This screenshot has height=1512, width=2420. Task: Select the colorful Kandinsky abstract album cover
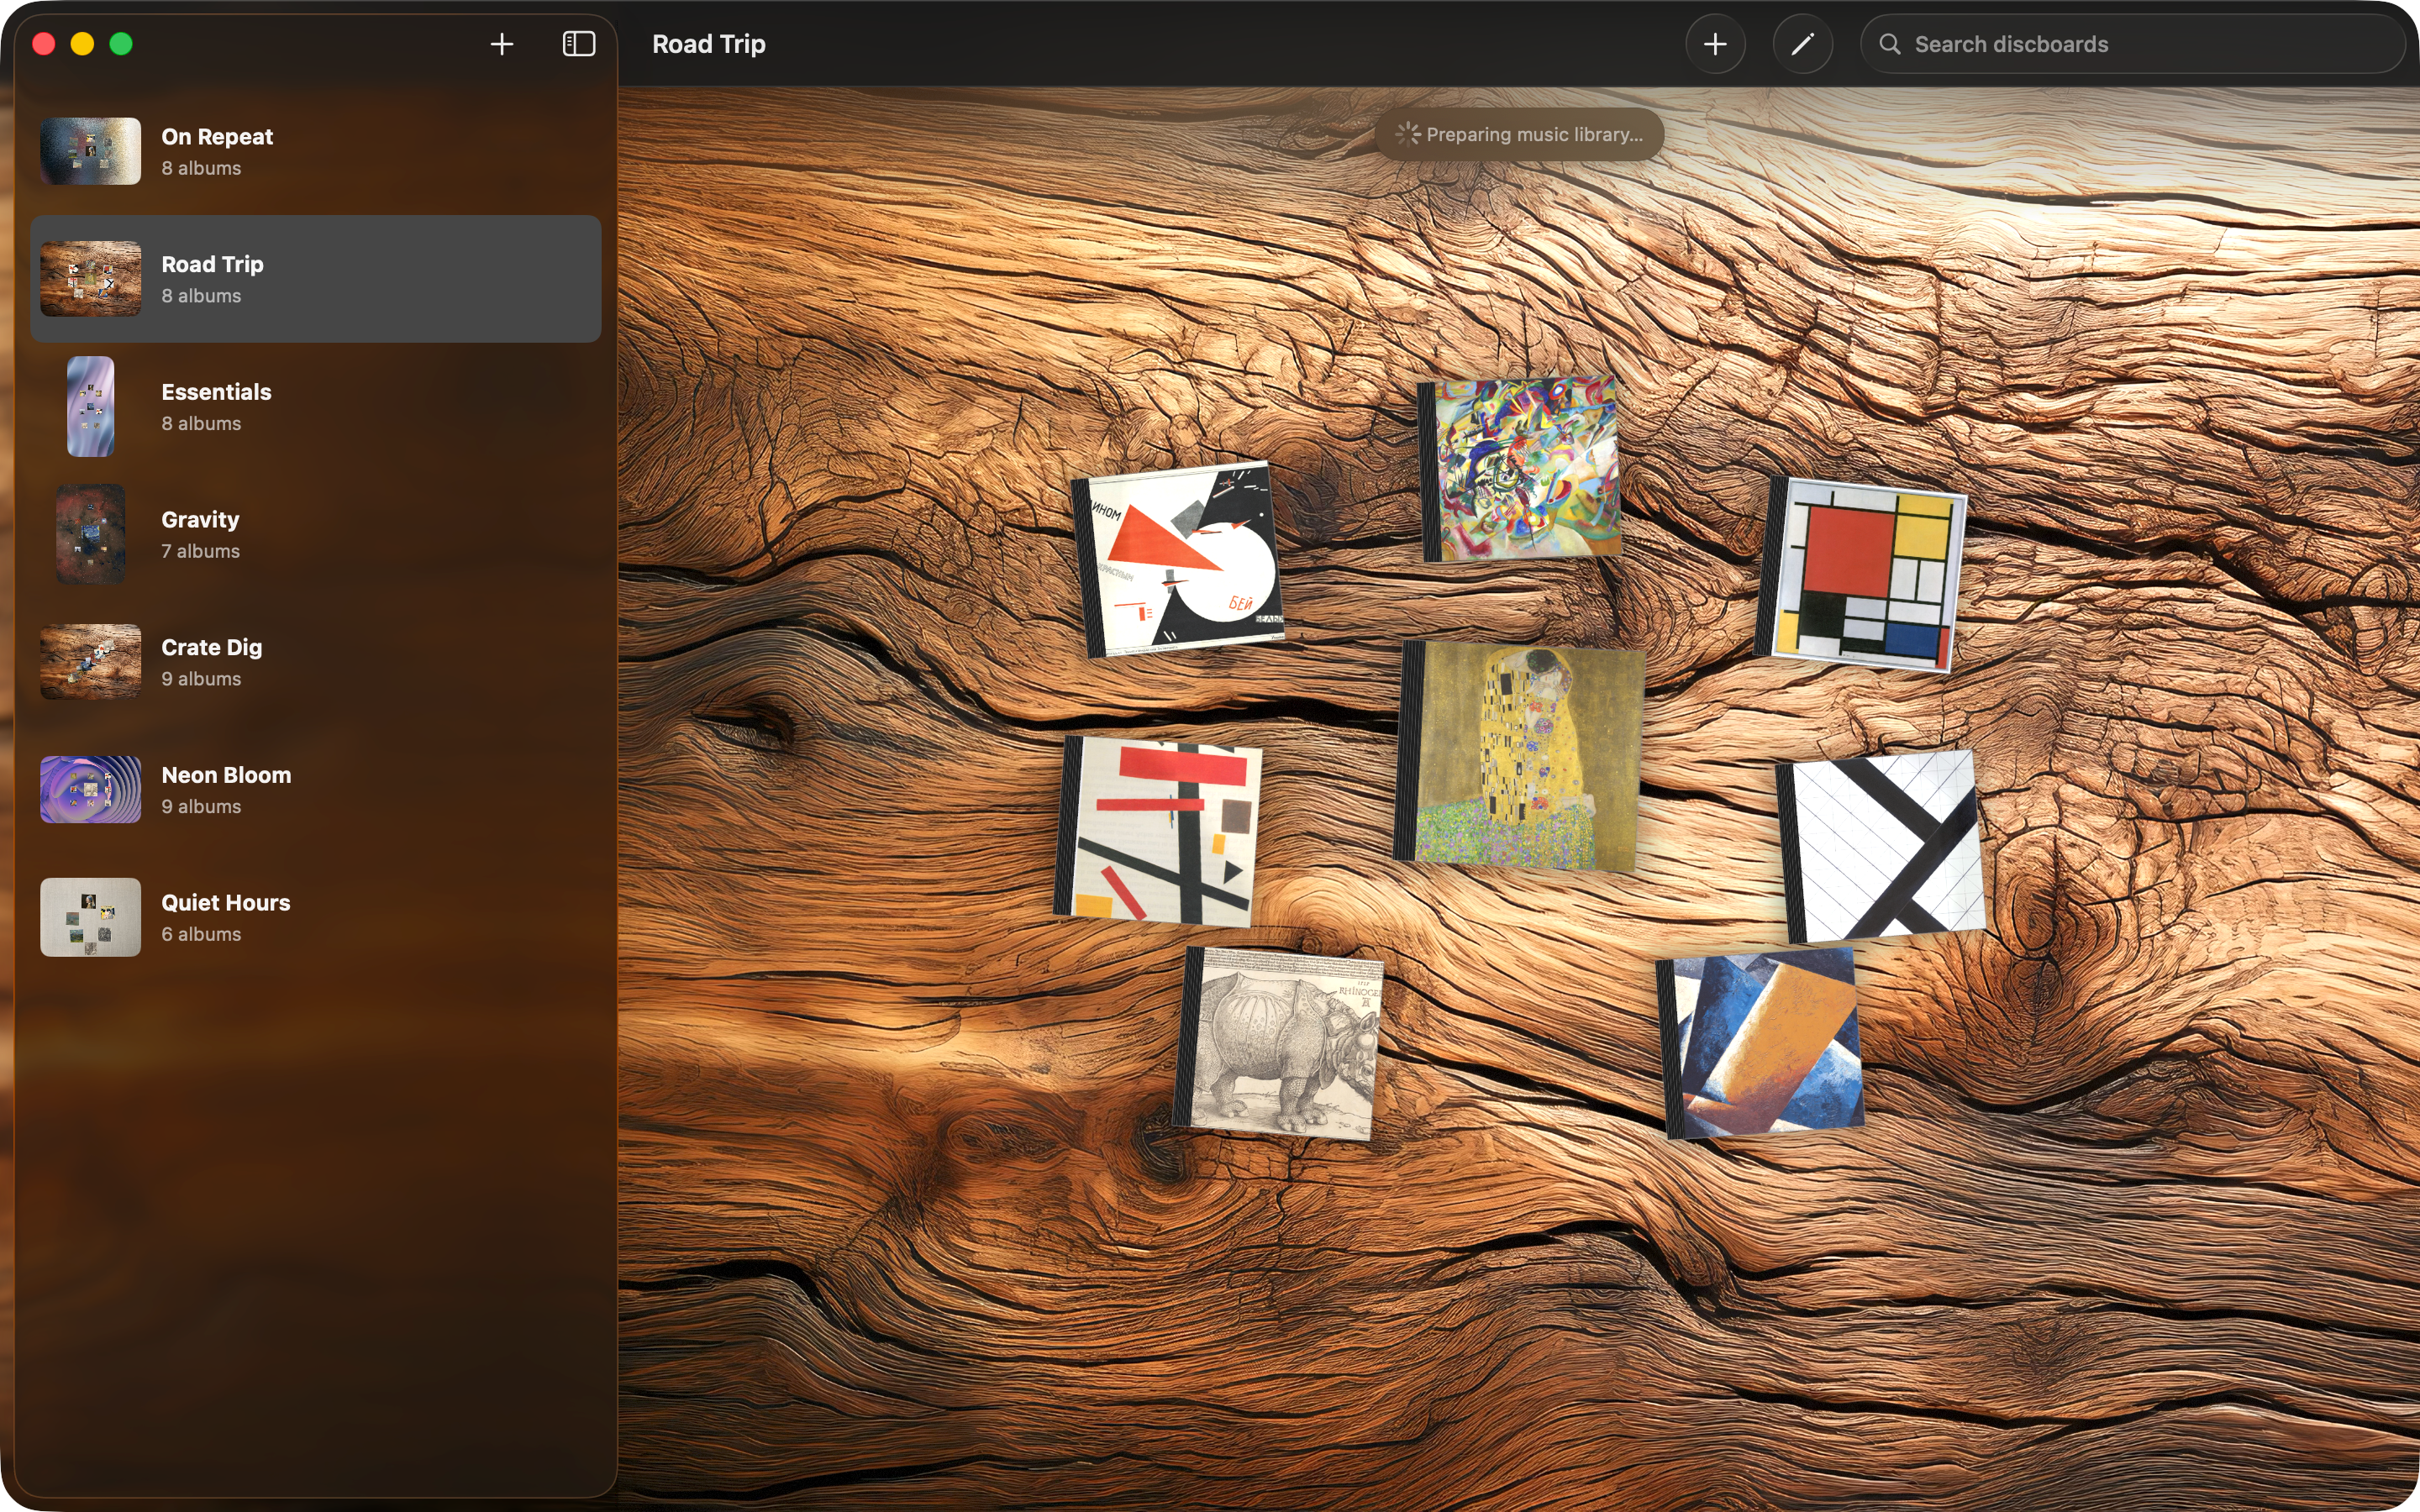1520,468
